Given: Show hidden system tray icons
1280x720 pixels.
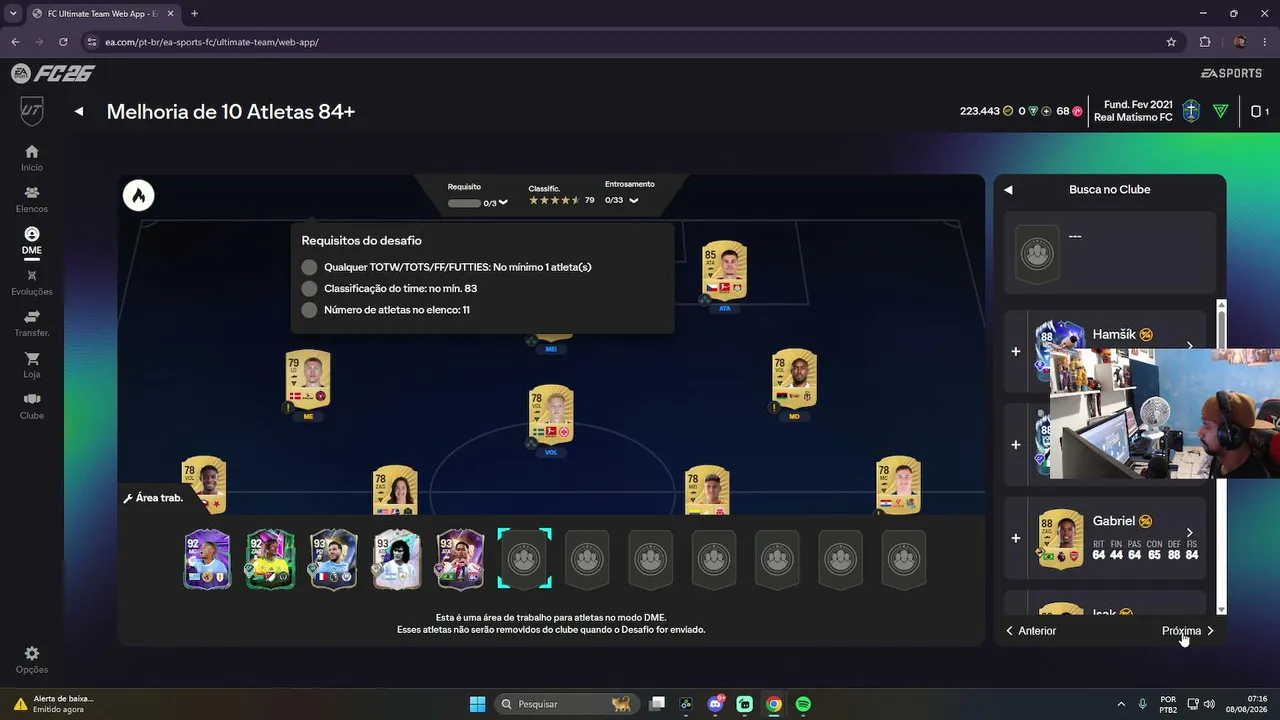Looking at the screenshot, I should point(1120,704).
